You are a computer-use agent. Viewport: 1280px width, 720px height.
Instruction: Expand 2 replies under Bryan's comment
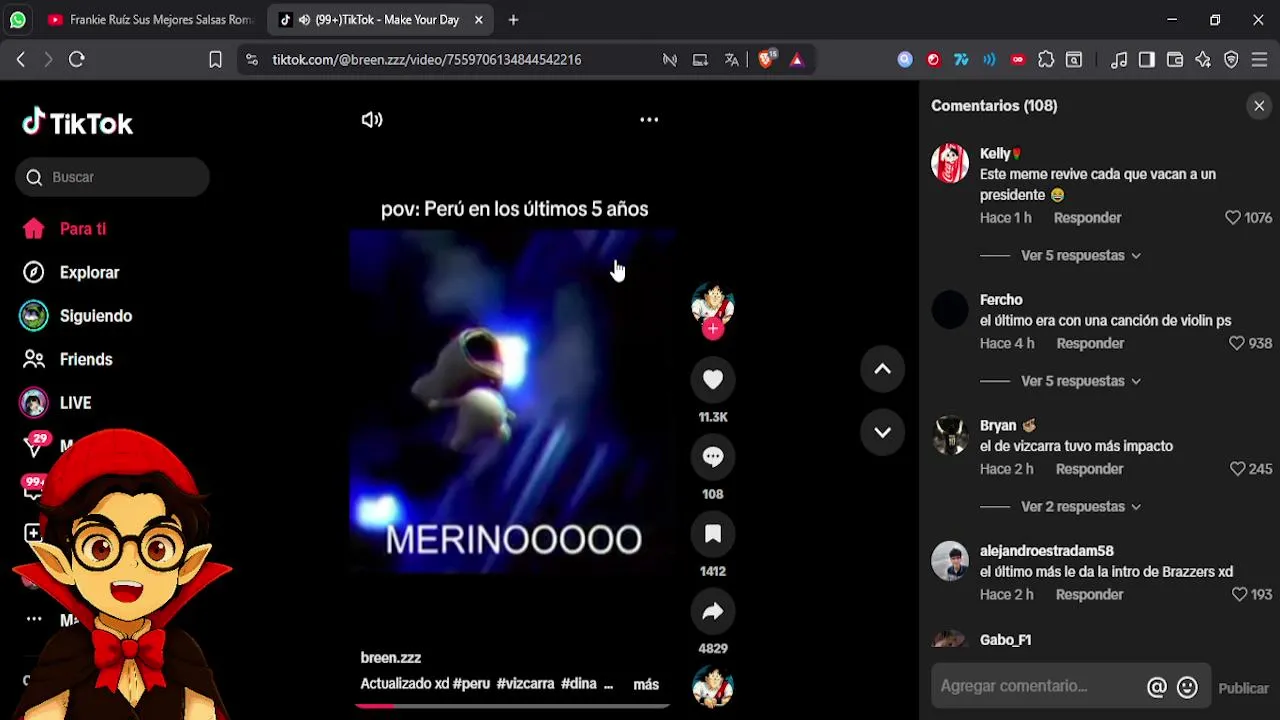[1080, 507]
